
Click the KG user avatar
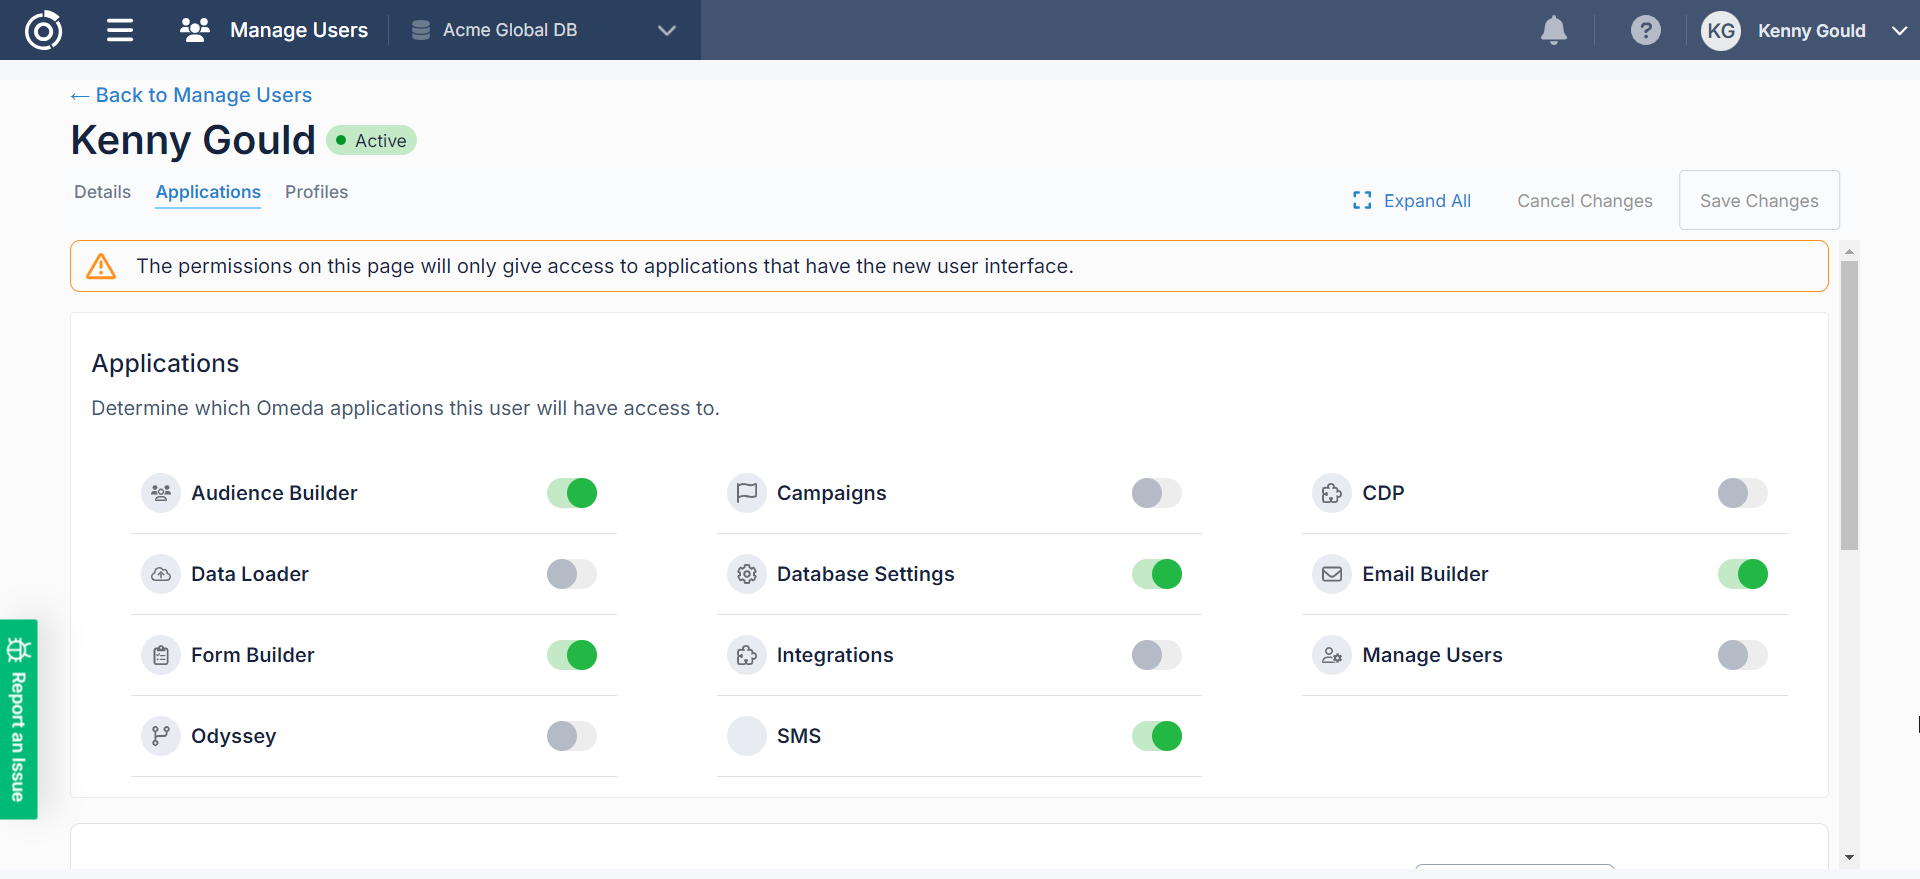pyautogui.click(x=1720, y=31)
